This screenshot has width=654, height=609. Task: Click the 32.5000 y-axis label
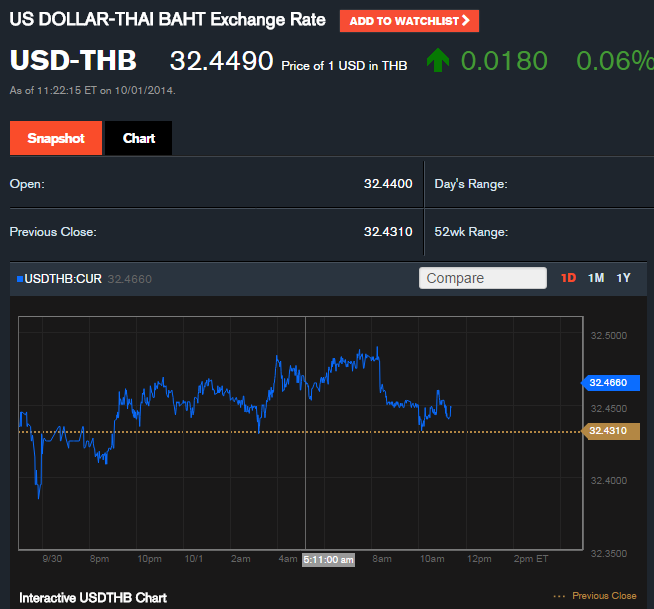tap(609, 336)
